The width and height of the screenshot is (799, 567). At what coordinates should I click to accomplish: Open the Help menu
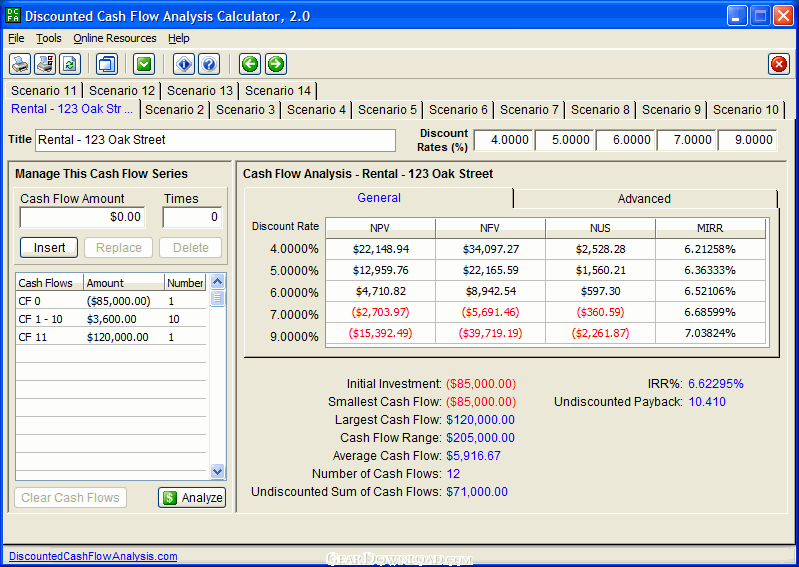(178, 38)
